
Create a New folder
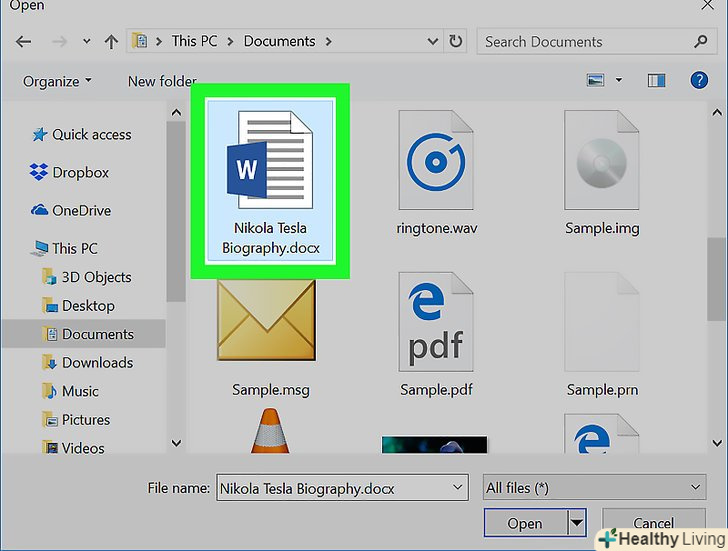[x=162, y=81]
